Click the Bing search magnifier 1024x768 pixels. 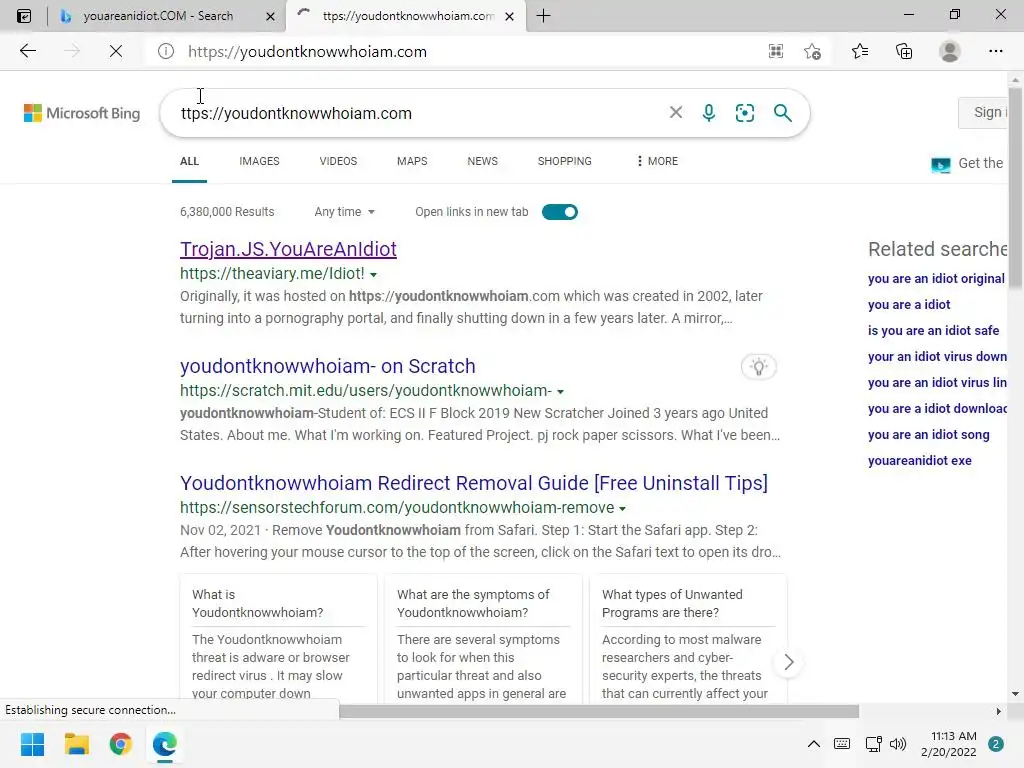click(x=782, y=112)
